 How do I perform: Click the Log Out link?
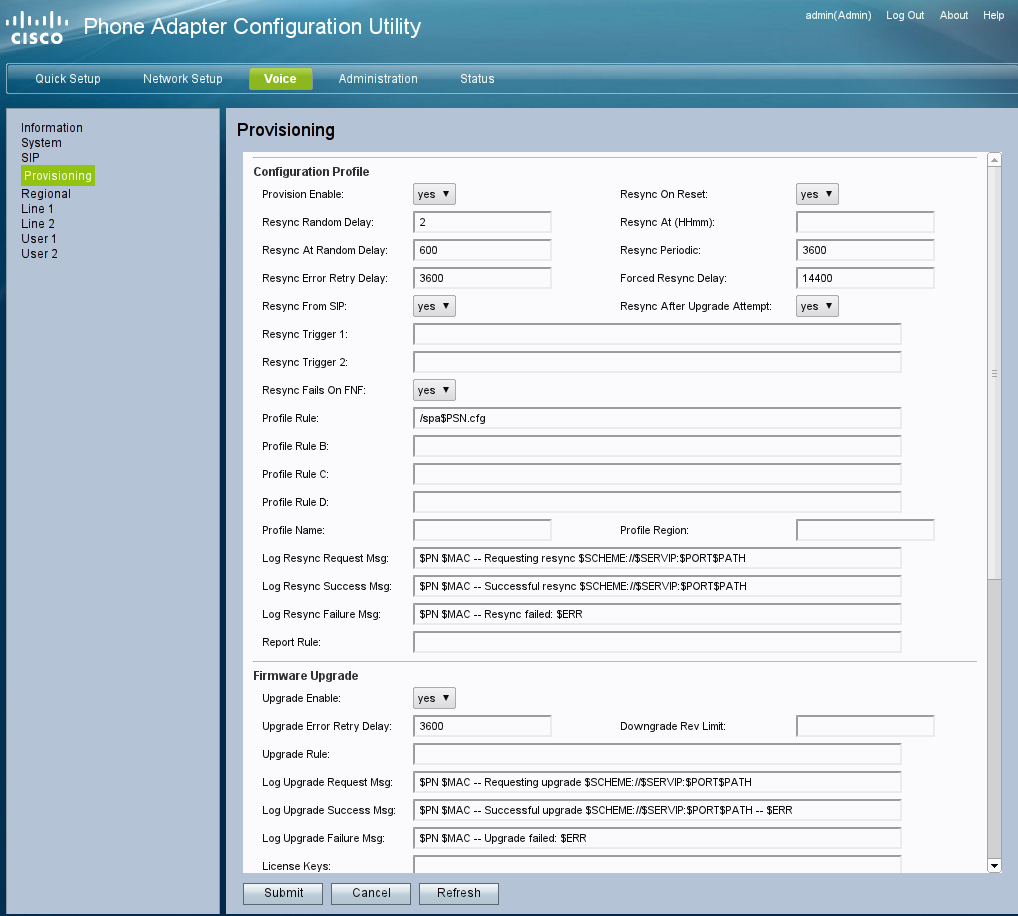905,16
